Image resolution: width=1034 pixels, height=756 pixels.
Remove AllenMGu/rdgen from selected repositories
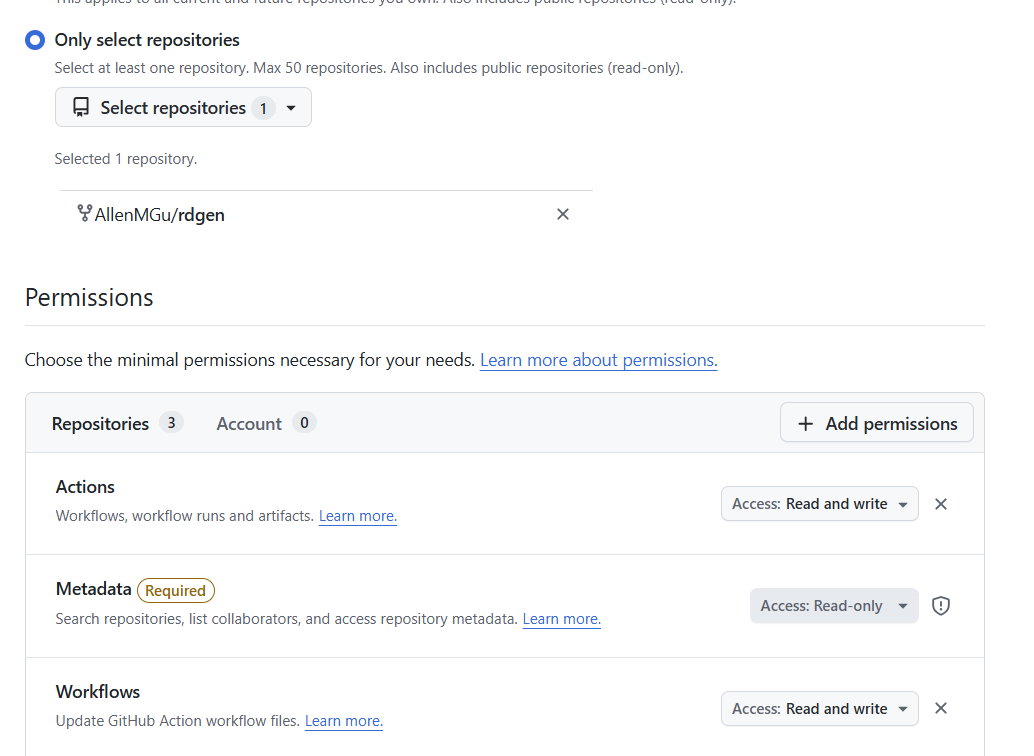pyautogui.click(x=563, y=214)
